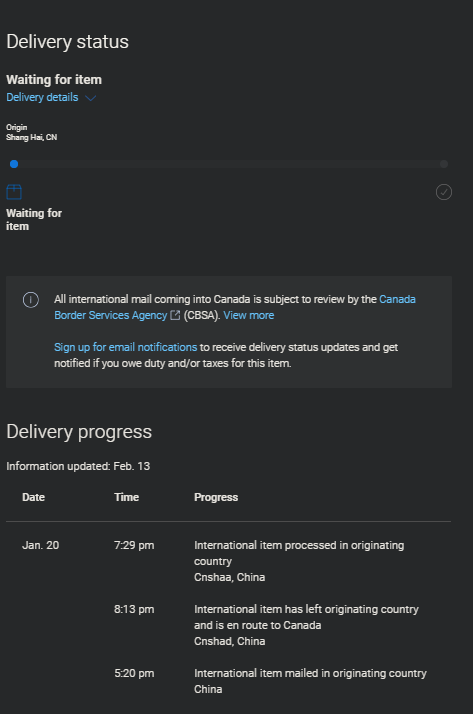
Task: Select the Jan. 20 date entry
Action: click(41, 545)
